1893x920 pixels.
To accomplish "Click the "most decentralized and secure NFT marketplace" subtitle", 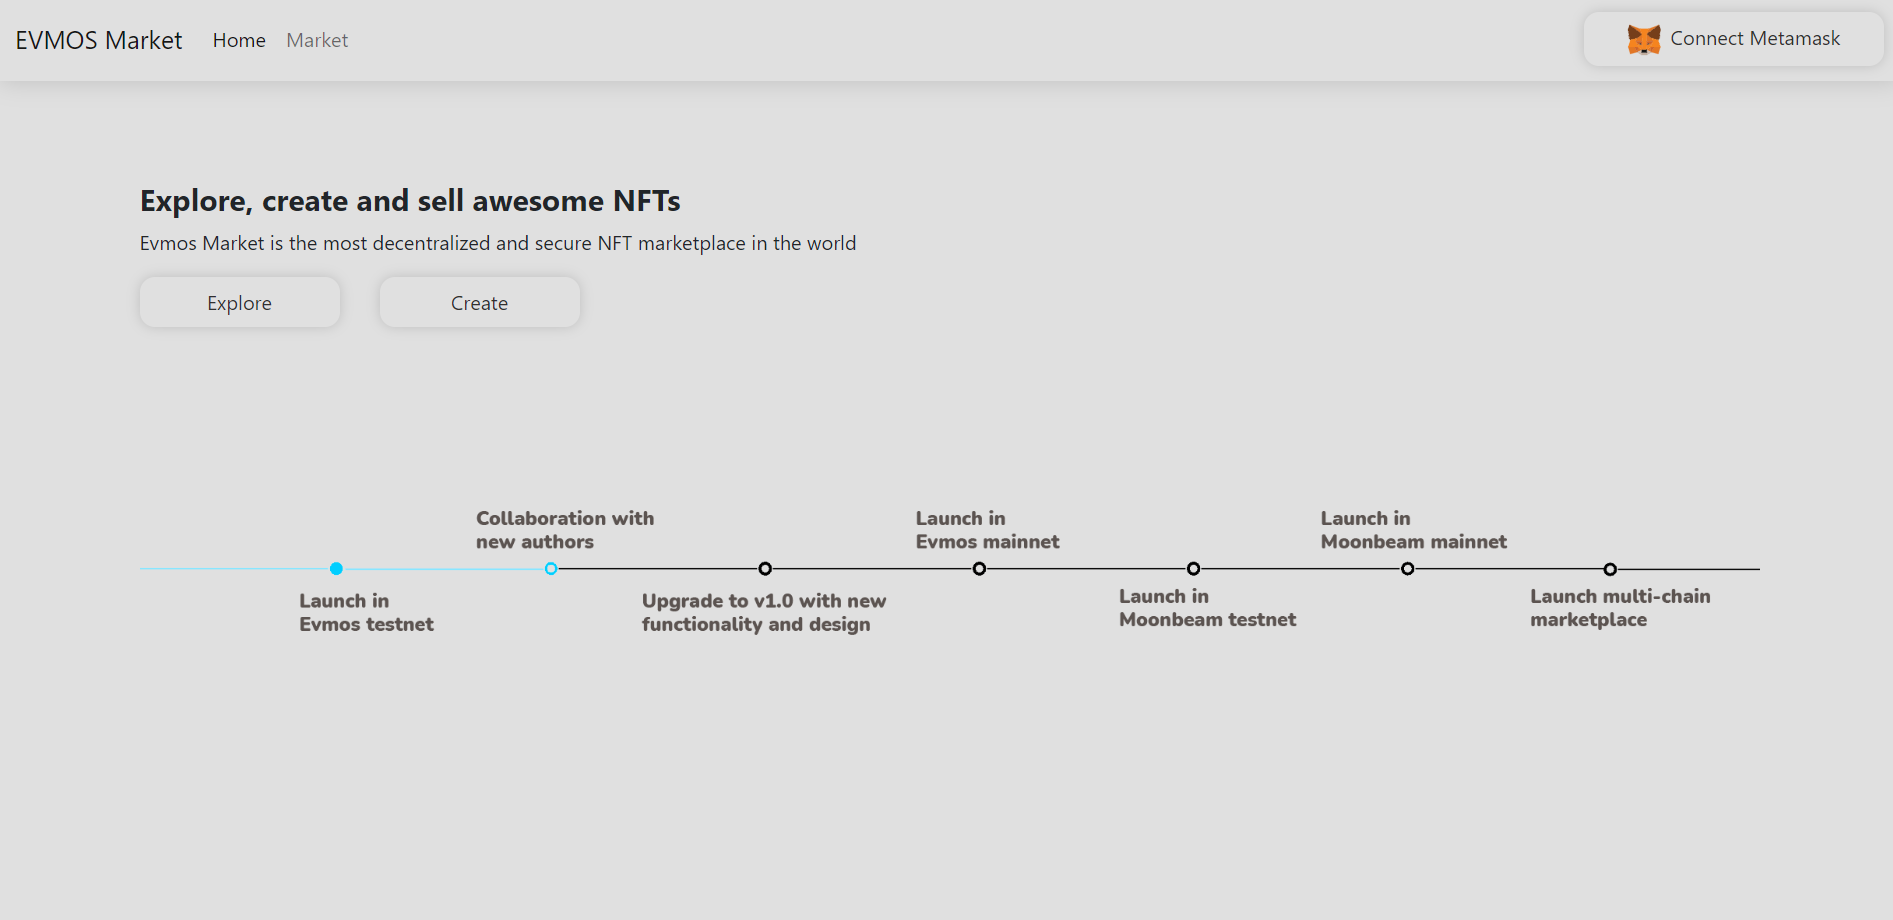I will 498,243.
